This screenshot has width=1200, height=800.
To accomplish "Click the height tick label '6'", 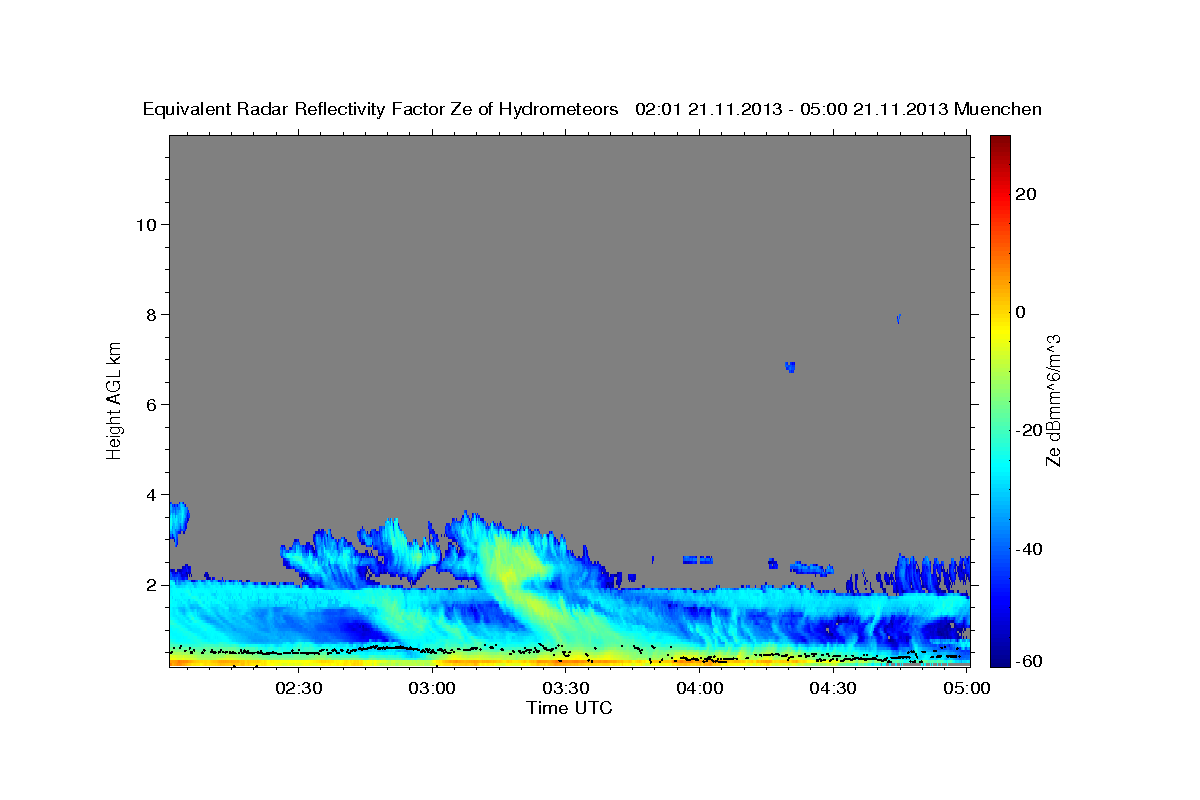I will (149, 404).
